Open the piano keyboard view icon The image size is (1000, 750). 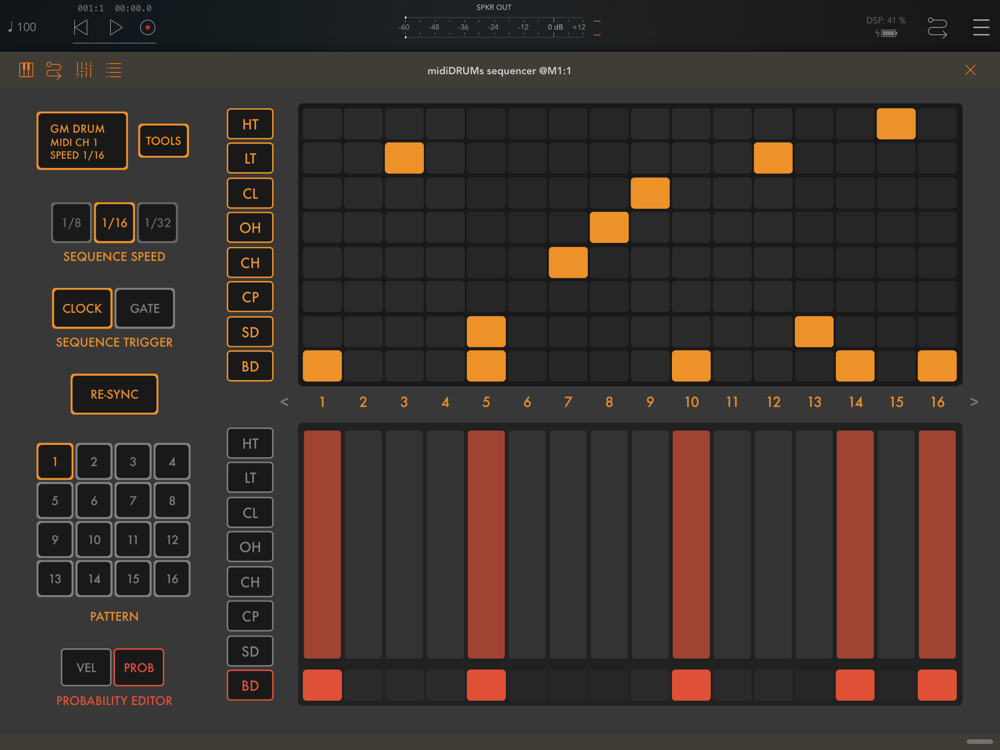click(26, 70)
